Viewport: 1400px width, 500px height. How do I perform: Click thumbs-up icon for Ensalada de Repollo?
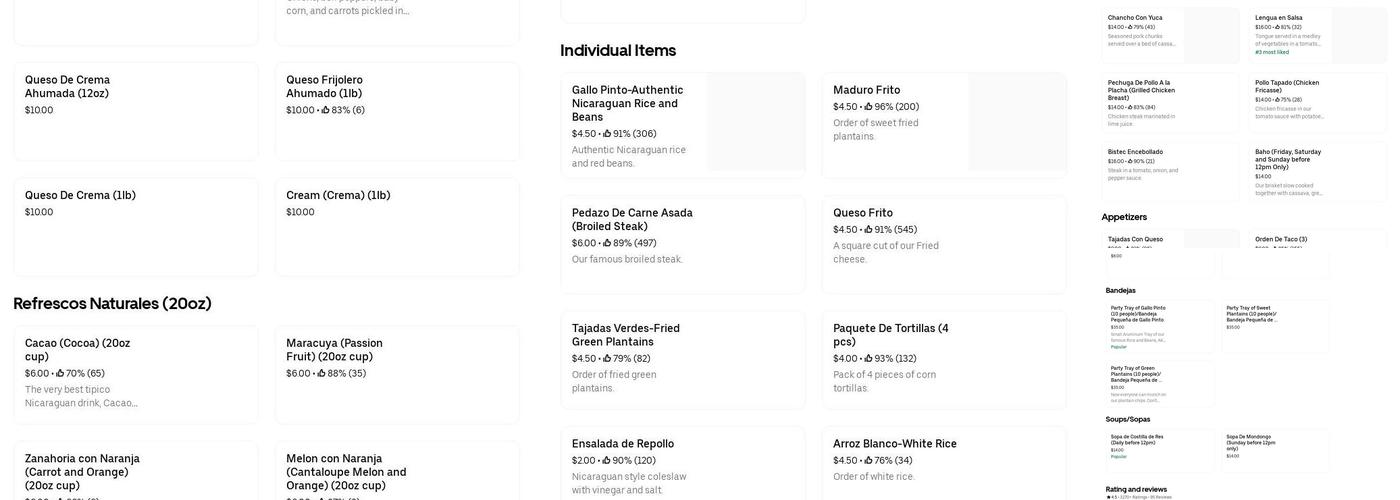coord(606,461)
